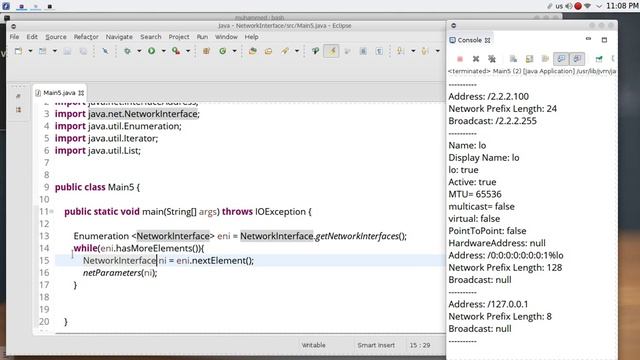Open the dropdown arrow next to the Run button

pyautogui.click(x=163, y=51)
